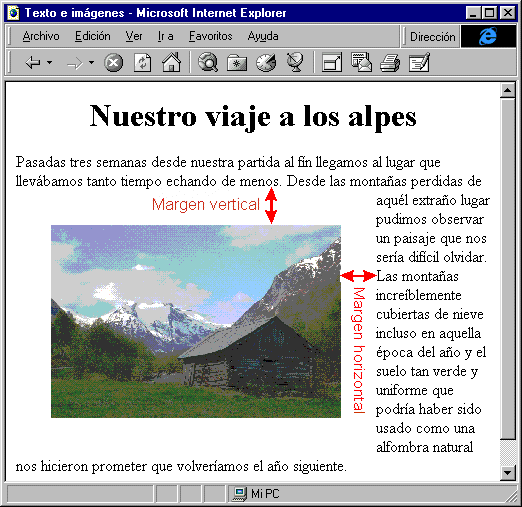Open the History toolbar icon

(x=266, y=63)
